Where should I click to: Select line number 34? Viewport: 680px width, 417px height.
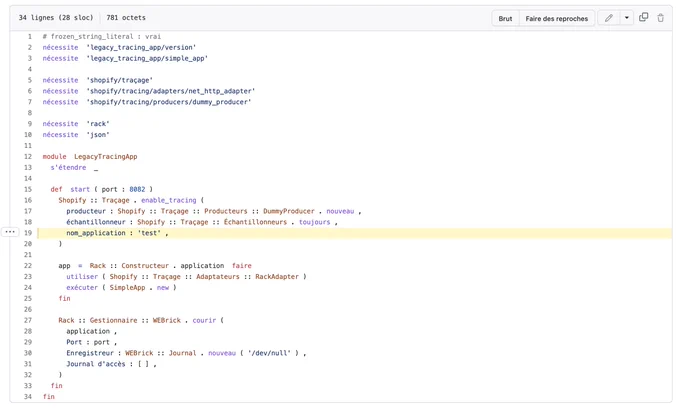(28, 397)
